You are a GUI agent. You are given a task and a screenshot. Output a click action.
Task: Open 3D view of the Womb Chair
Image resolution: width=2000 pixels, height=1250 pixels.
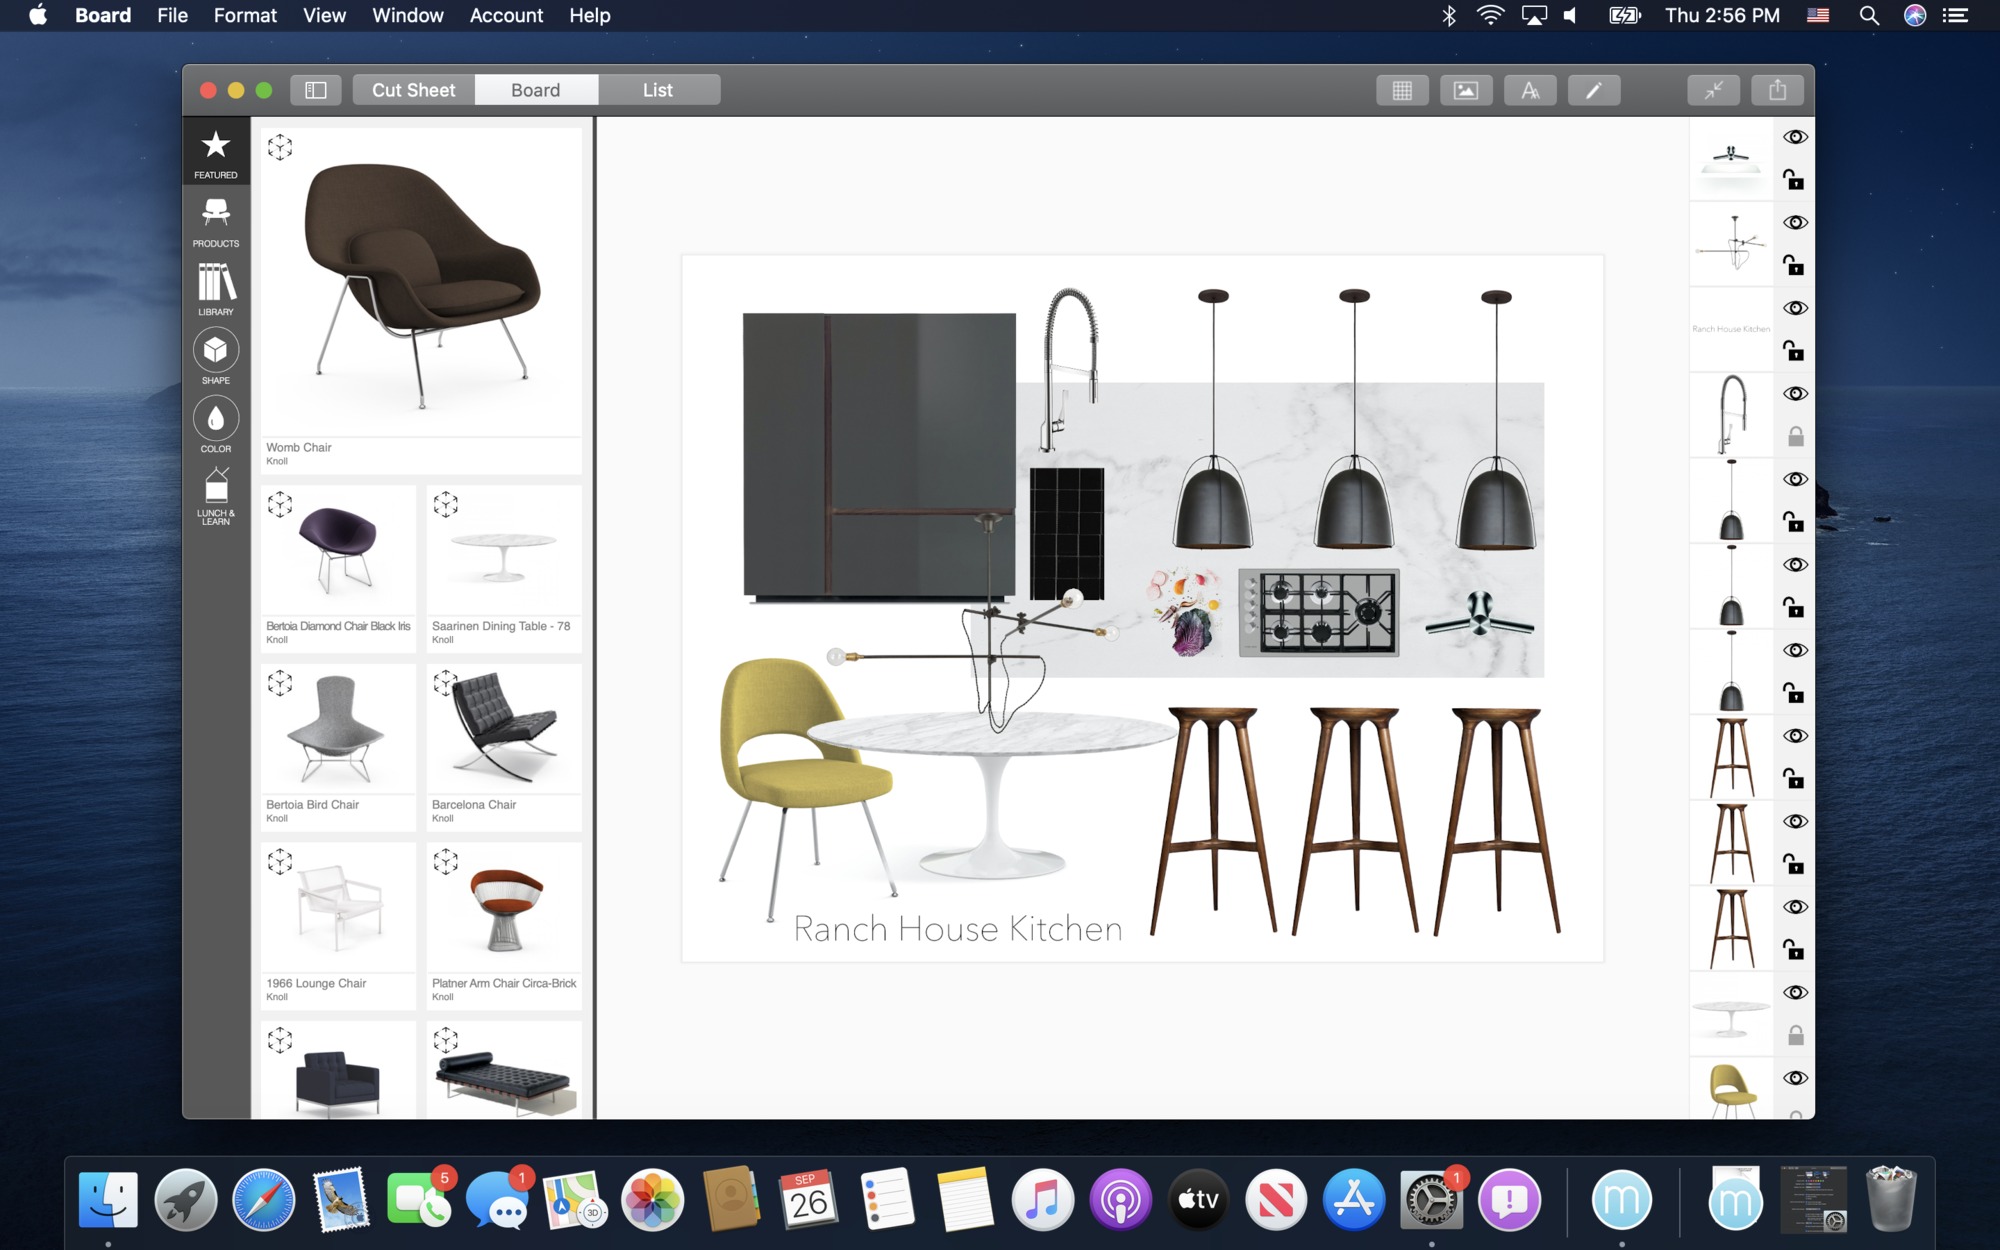point(282,148)
